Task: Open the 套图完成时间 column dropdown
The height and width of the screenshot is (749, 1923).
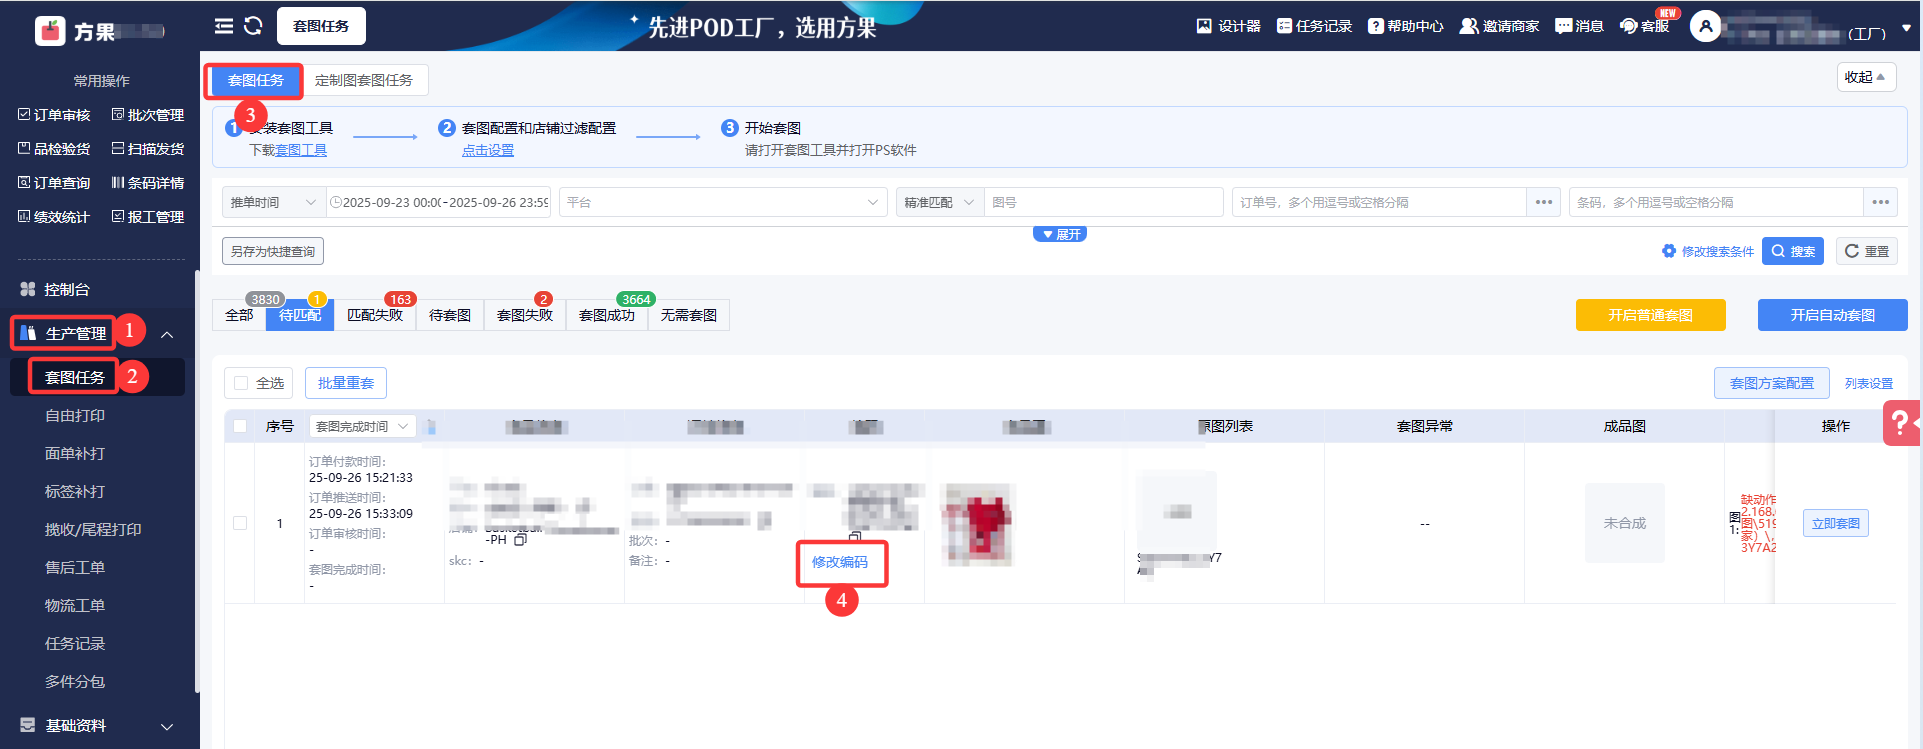Action: [x=362, y=426]
